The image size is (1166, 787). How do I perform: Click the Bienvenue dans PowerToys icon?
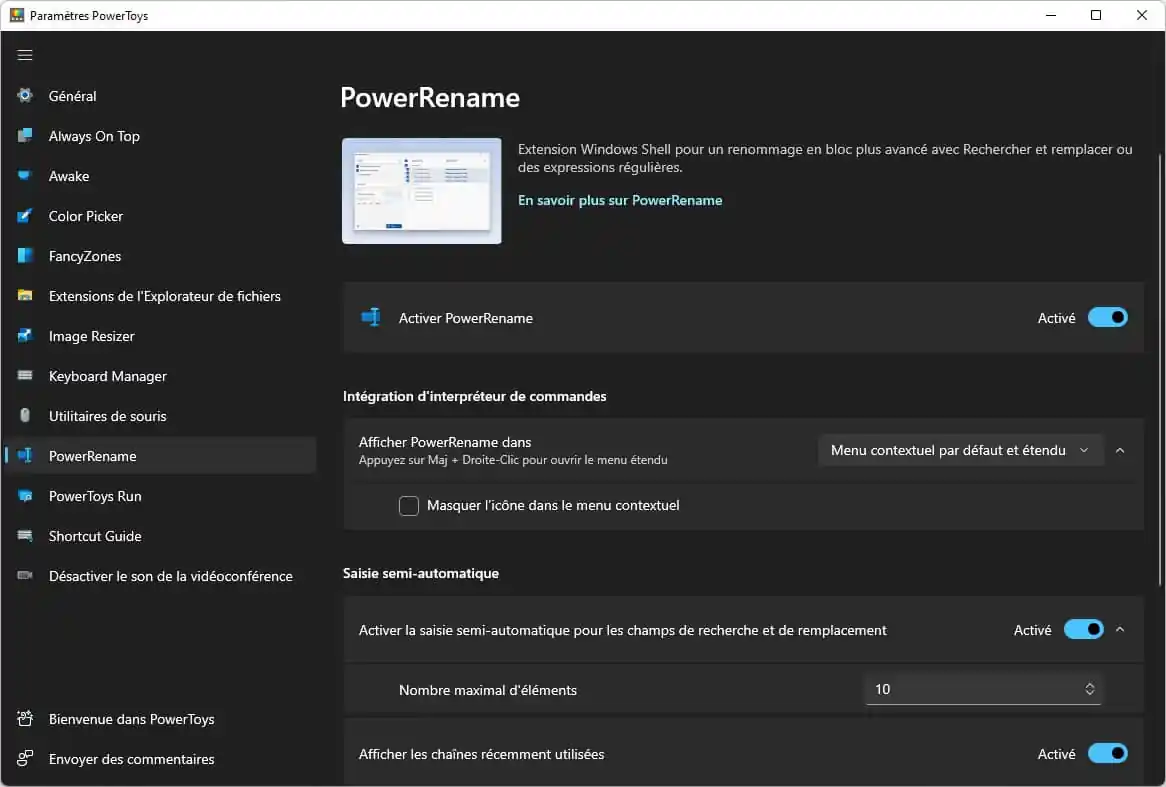tap(25, 719)
